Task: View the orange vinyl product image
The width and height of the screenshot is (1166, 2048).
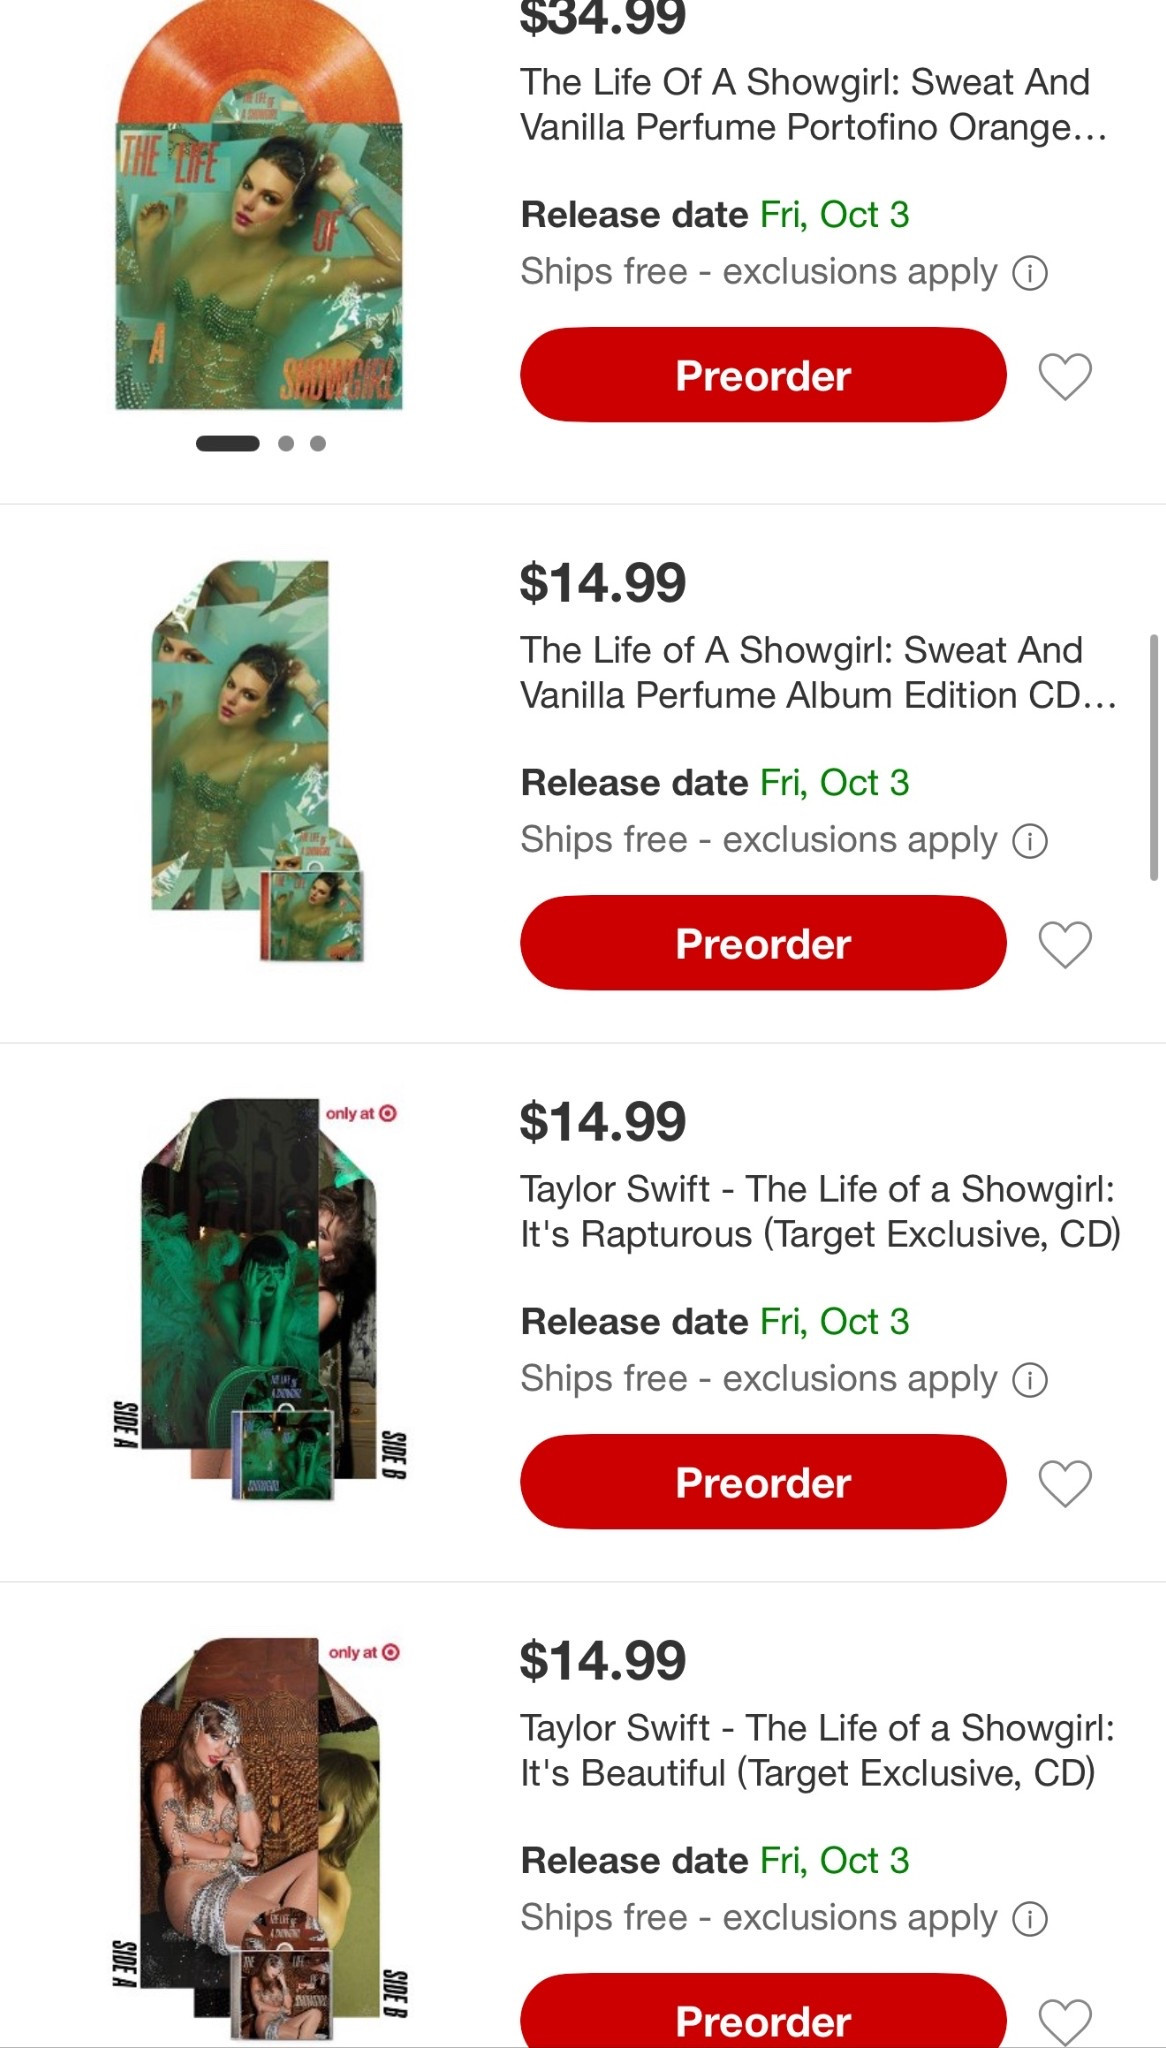Action: click(x=259, y=210)
